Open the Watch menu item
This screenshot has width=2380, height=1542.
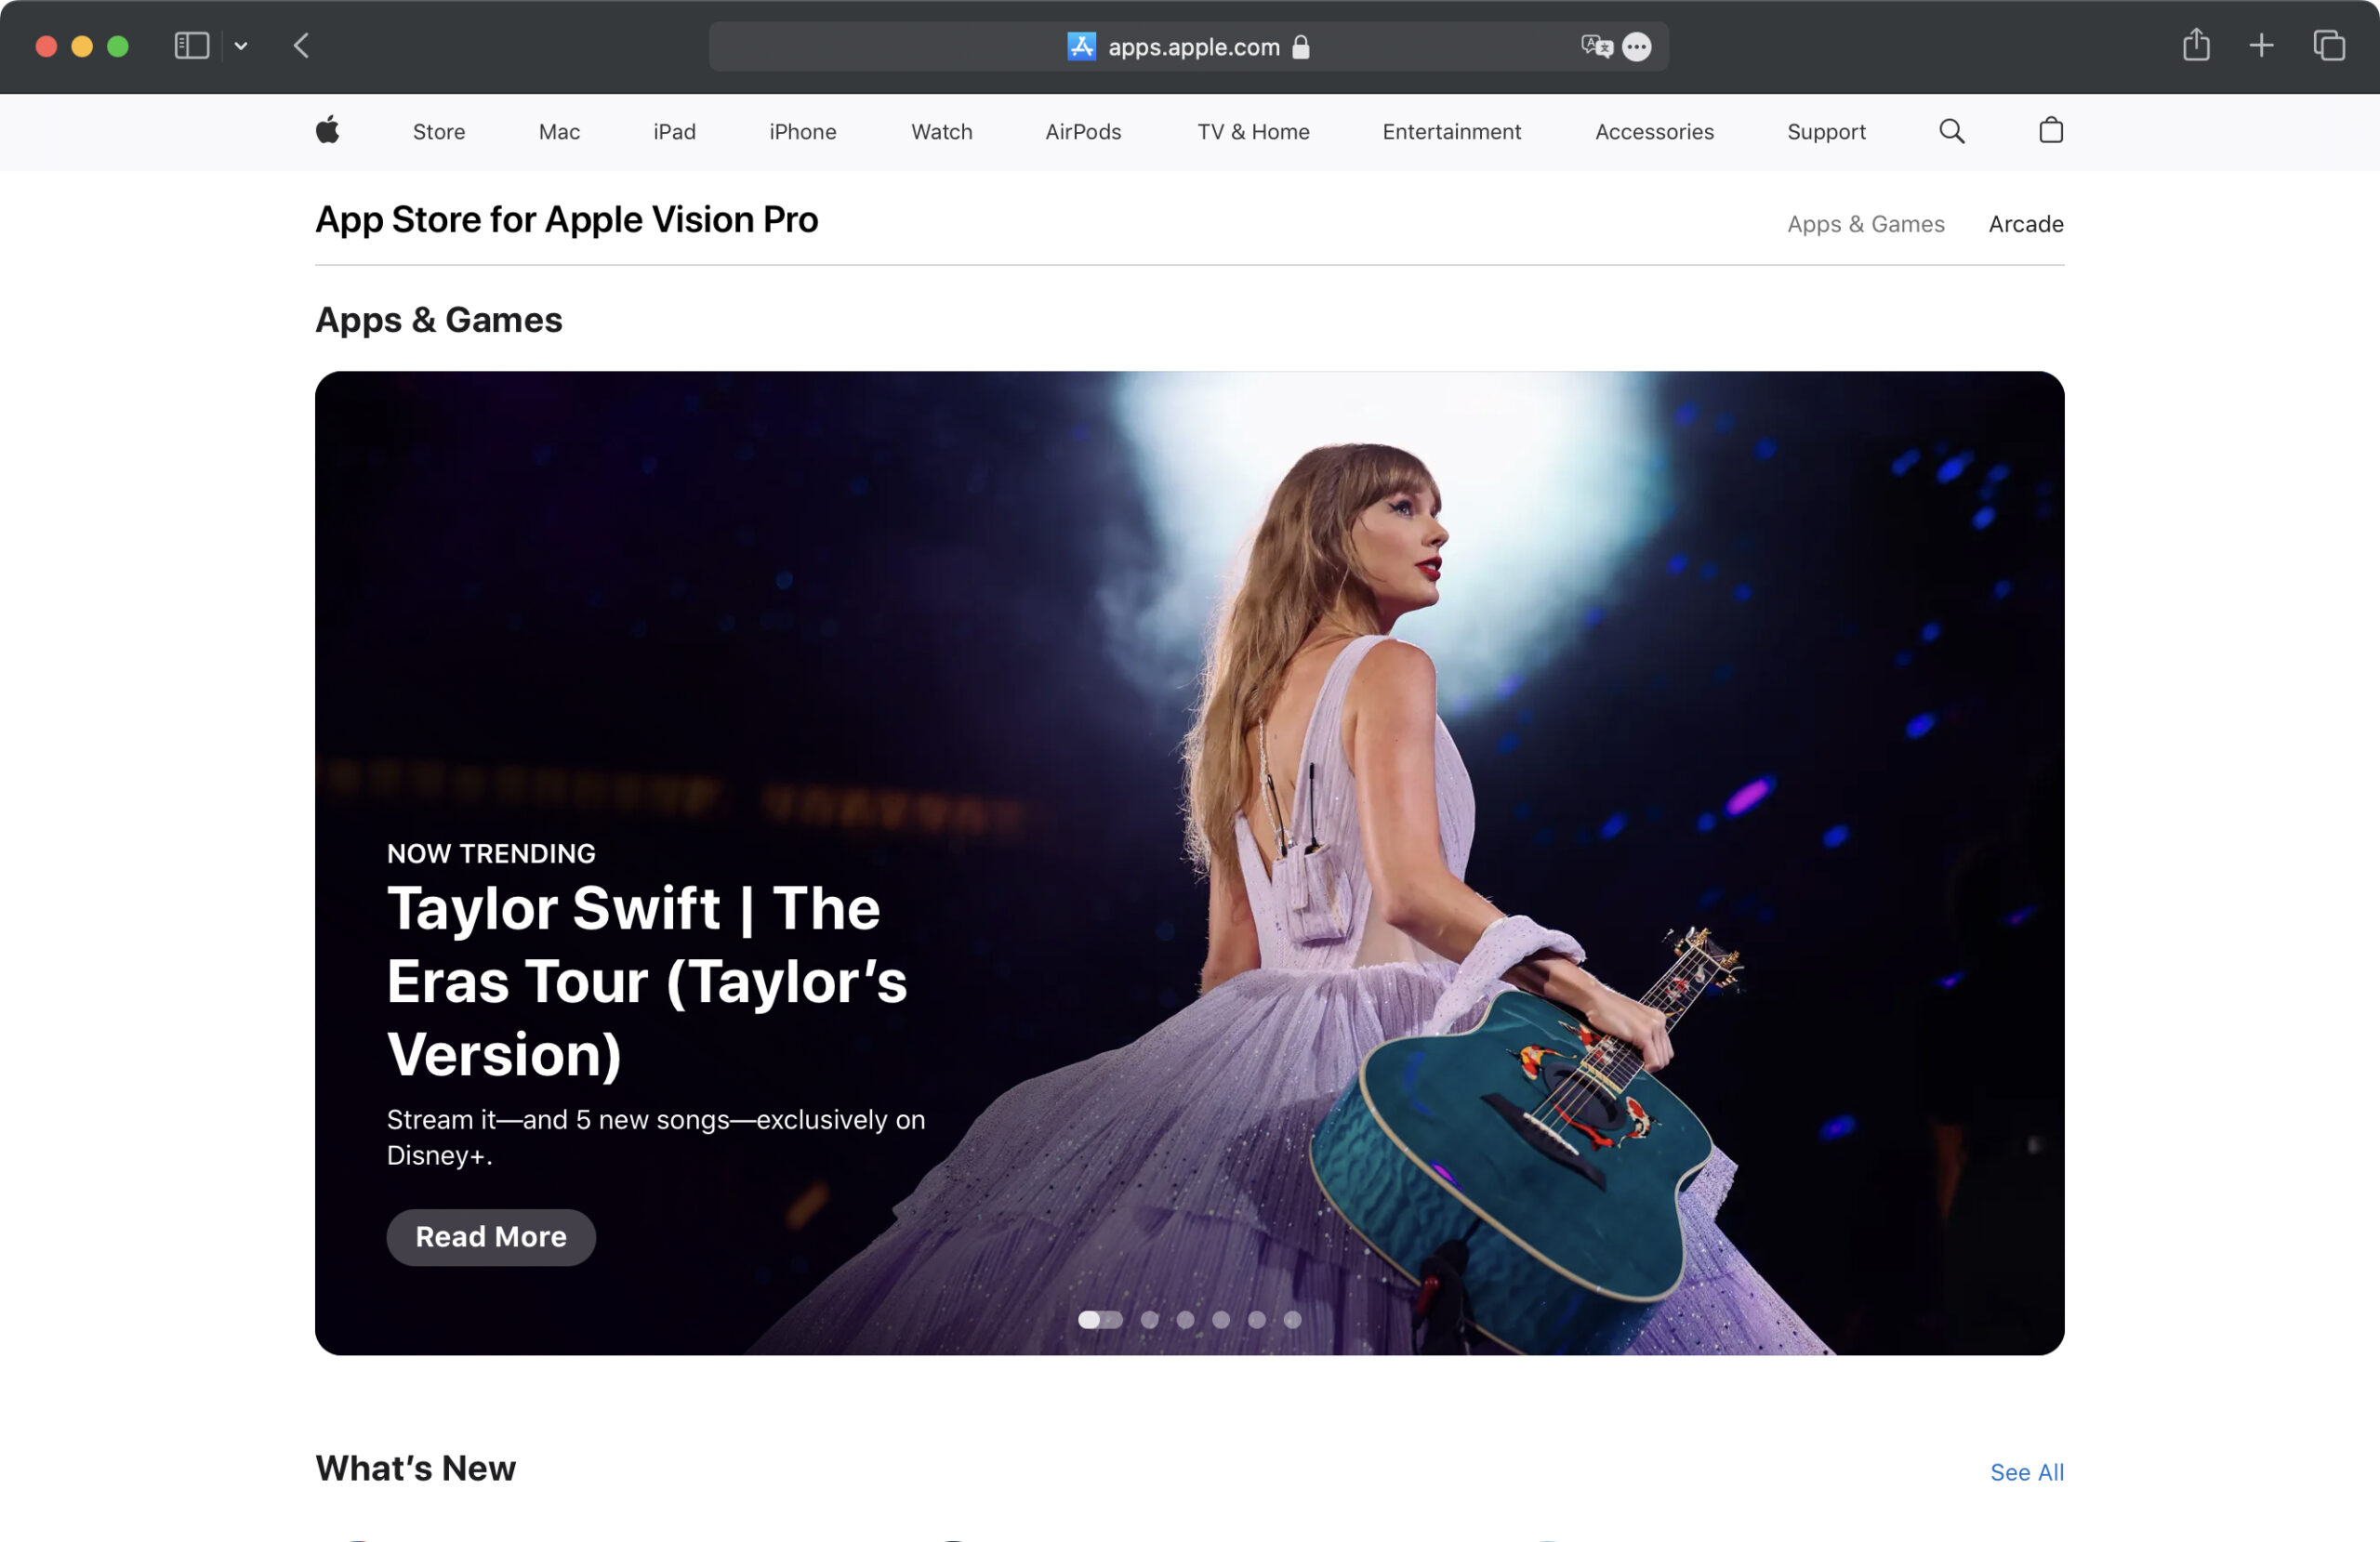click(x=941, y=132)
